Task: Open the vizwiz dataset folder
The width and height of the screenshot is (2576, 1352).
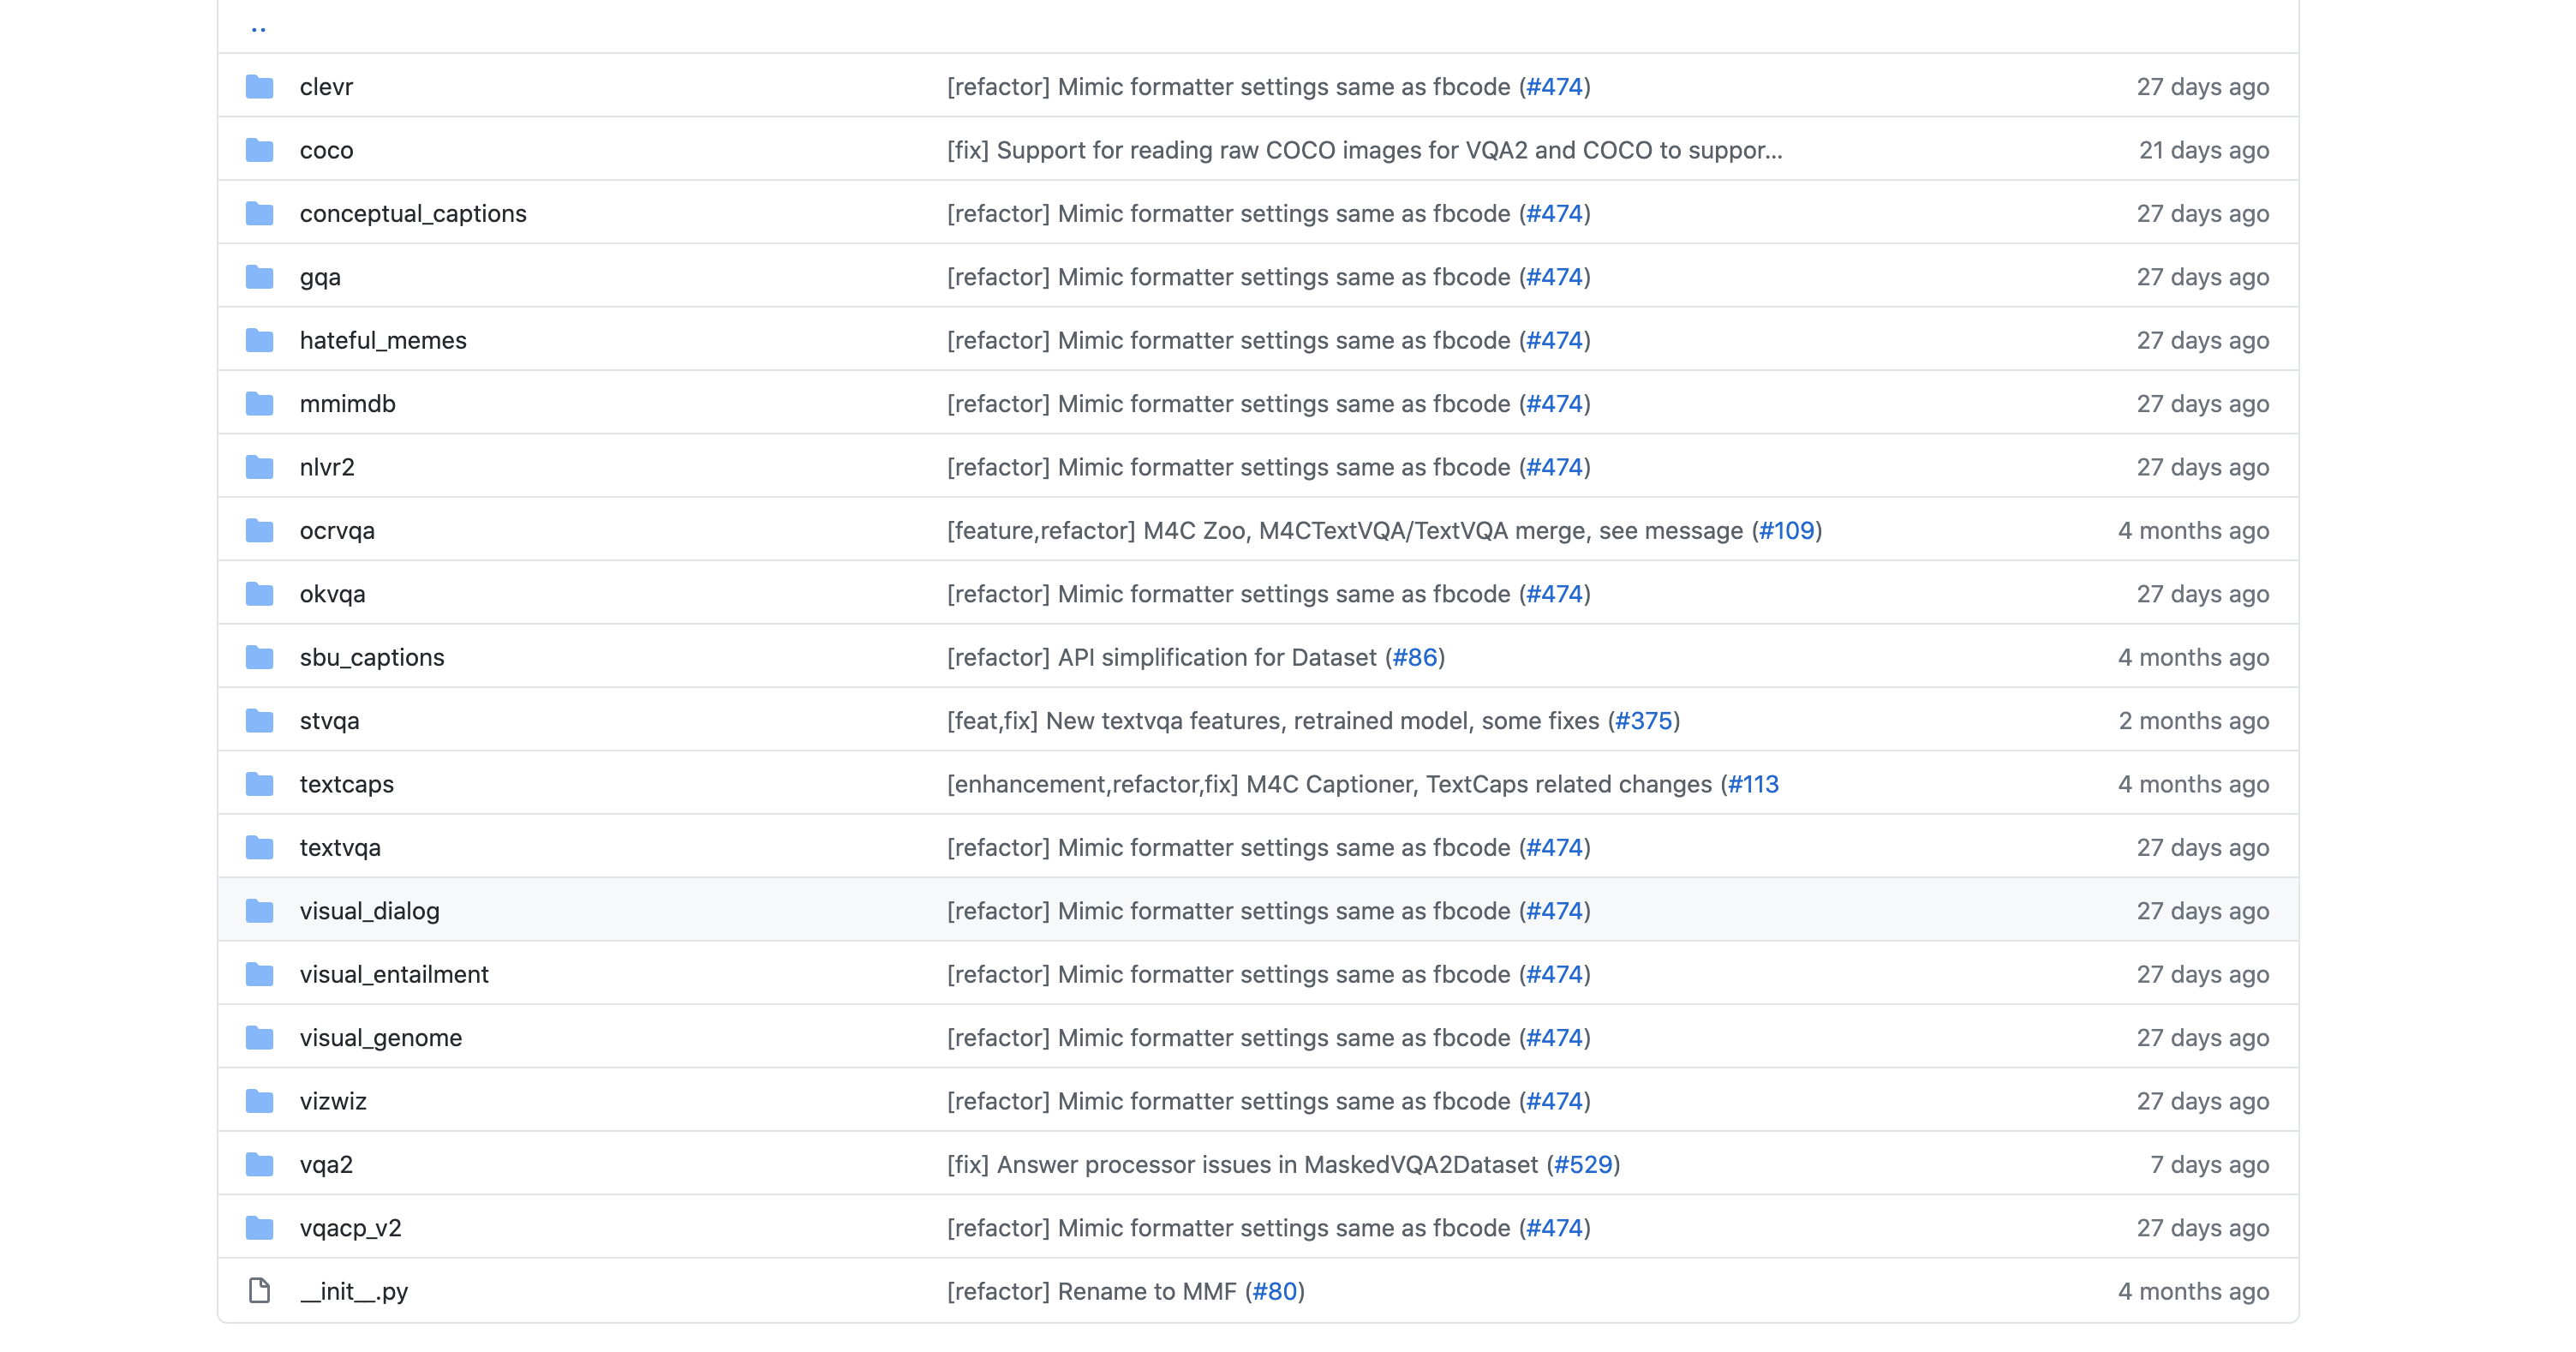Action: 333,1100
